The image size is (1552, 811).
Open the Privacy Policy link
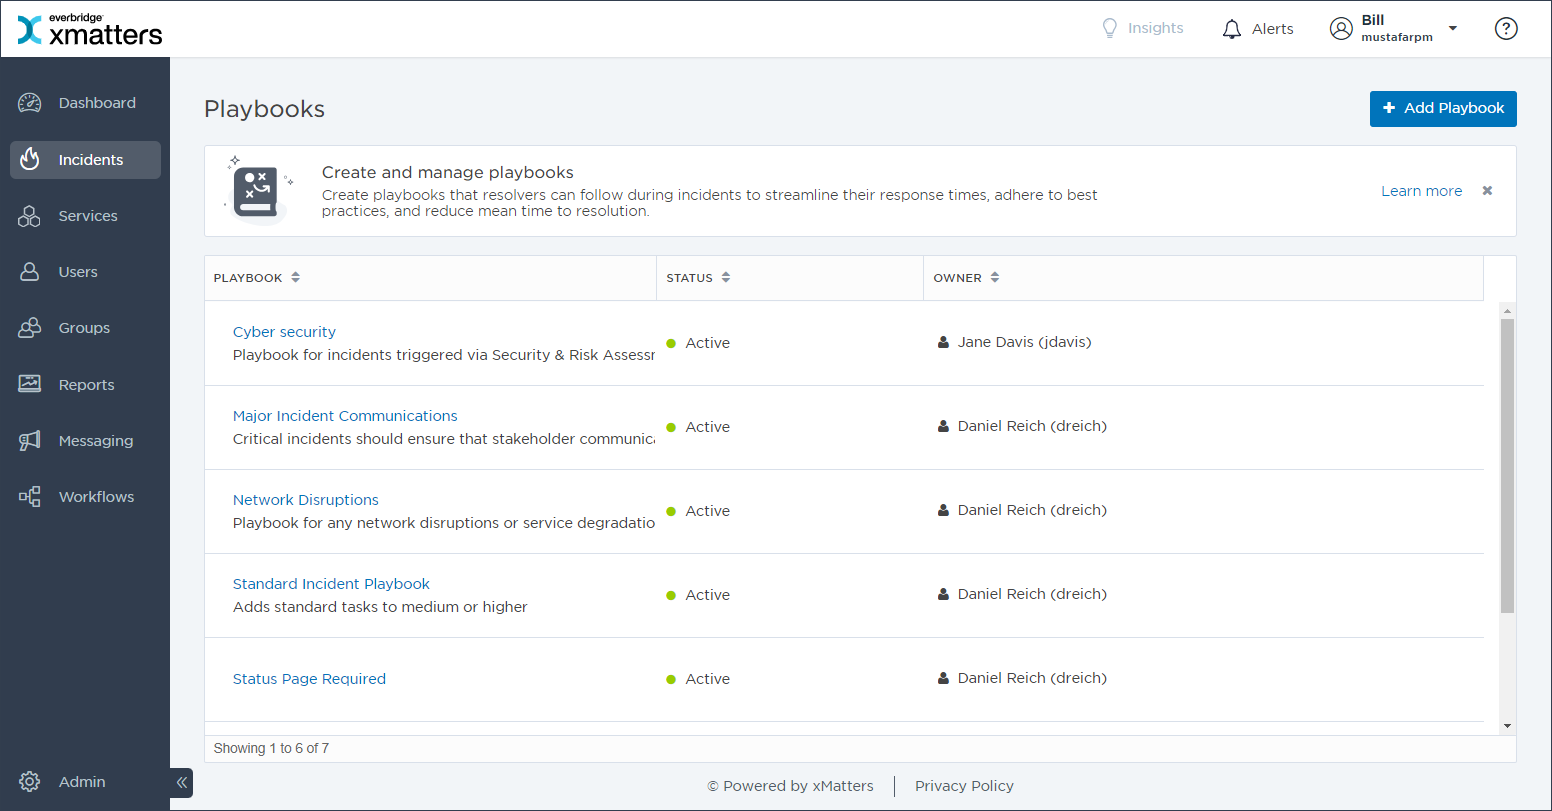(x=964, y=786)
